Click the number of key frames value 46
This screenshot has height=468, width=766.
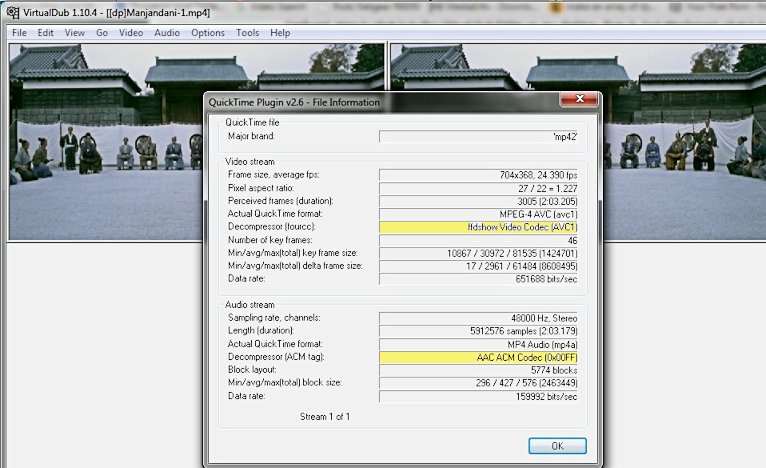(478, 240)
